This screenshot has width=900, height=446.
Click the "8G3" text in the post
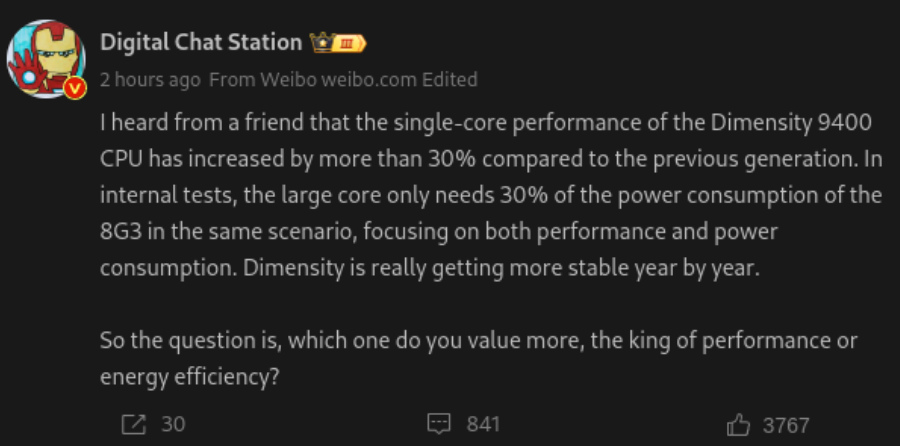tap(122, 232)
